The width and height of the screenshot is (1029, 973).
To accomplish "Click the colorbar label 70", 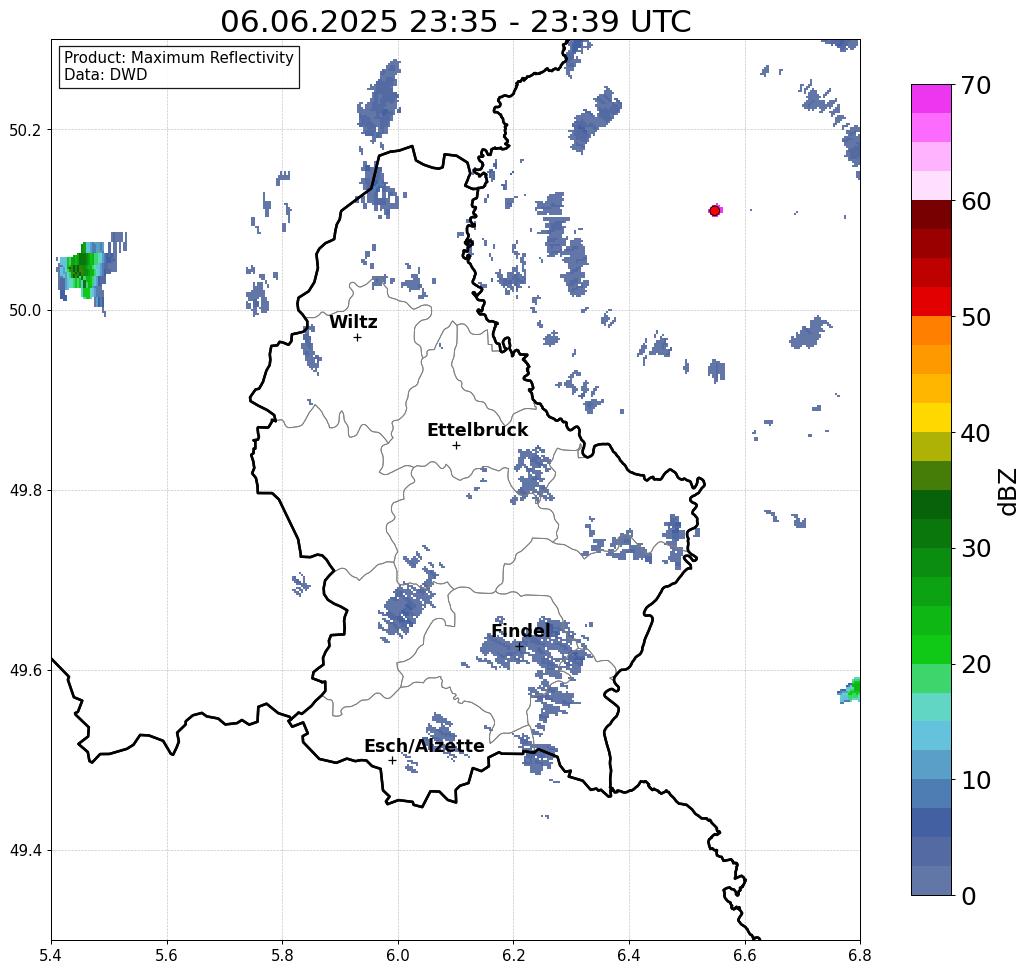I will 975,85.
